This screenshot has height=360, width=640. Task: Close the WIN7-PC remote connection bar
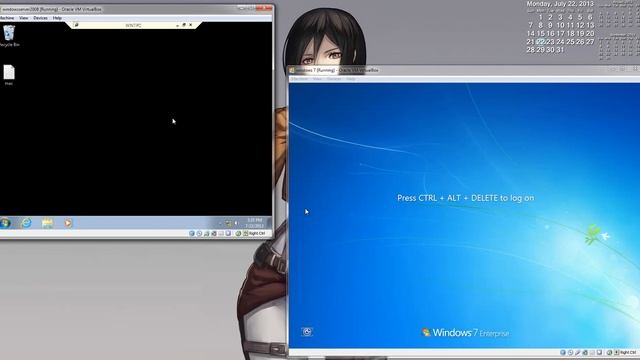(x=190, y=25)
